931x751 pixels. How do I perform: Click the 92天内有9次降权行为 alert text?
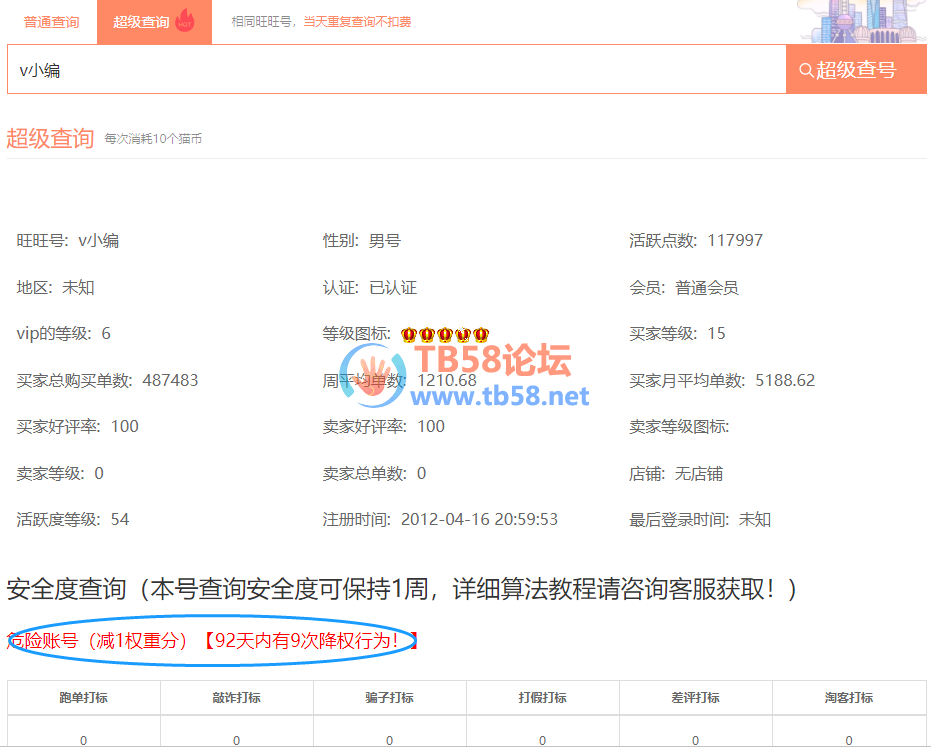coord(310,641)
